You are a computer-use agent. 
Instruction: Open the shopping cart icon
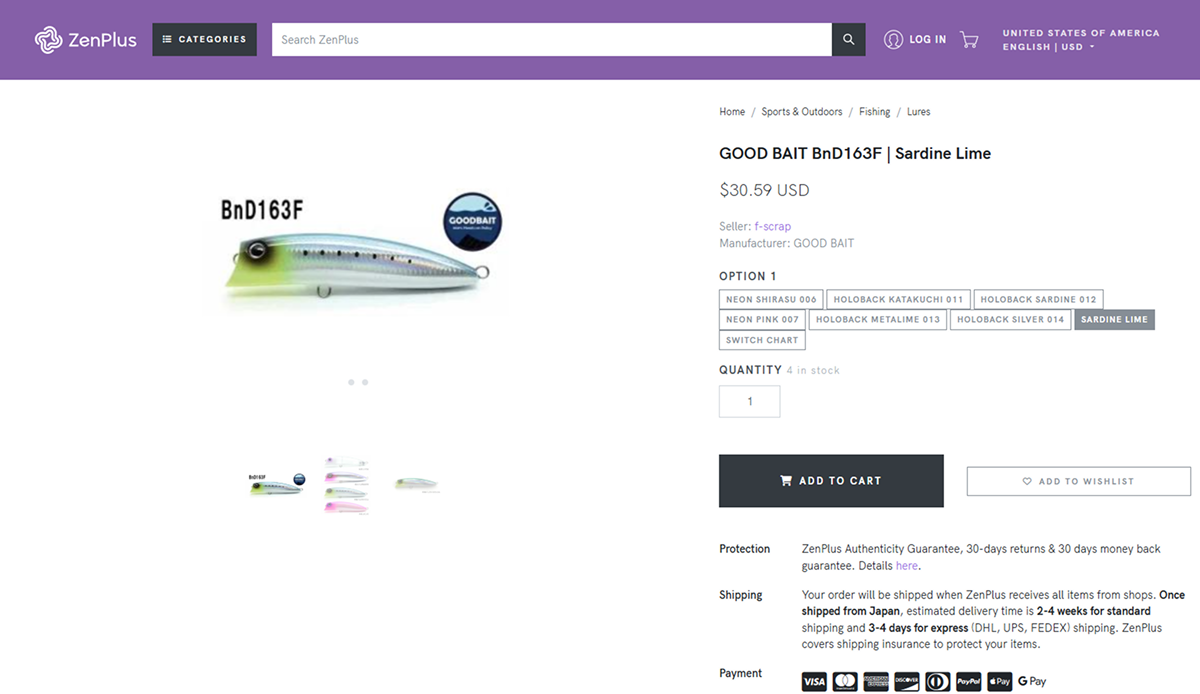point(969,40)
